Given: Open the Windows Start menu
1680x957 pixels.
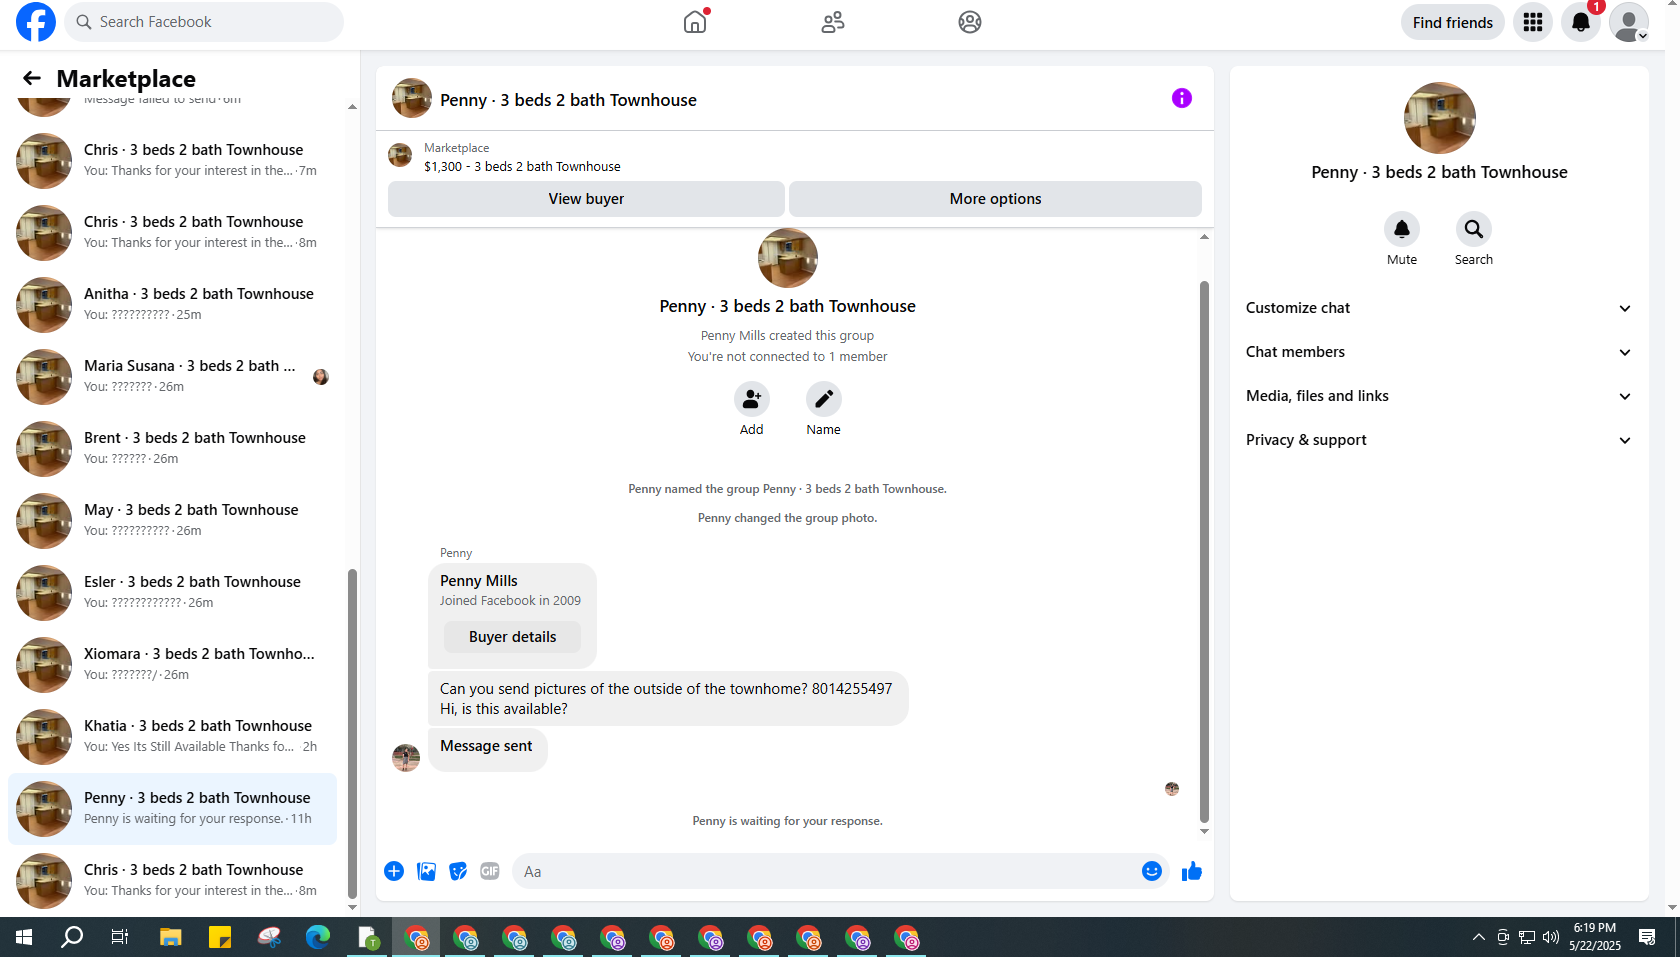Looking at the screenshot, I should 24,937.
